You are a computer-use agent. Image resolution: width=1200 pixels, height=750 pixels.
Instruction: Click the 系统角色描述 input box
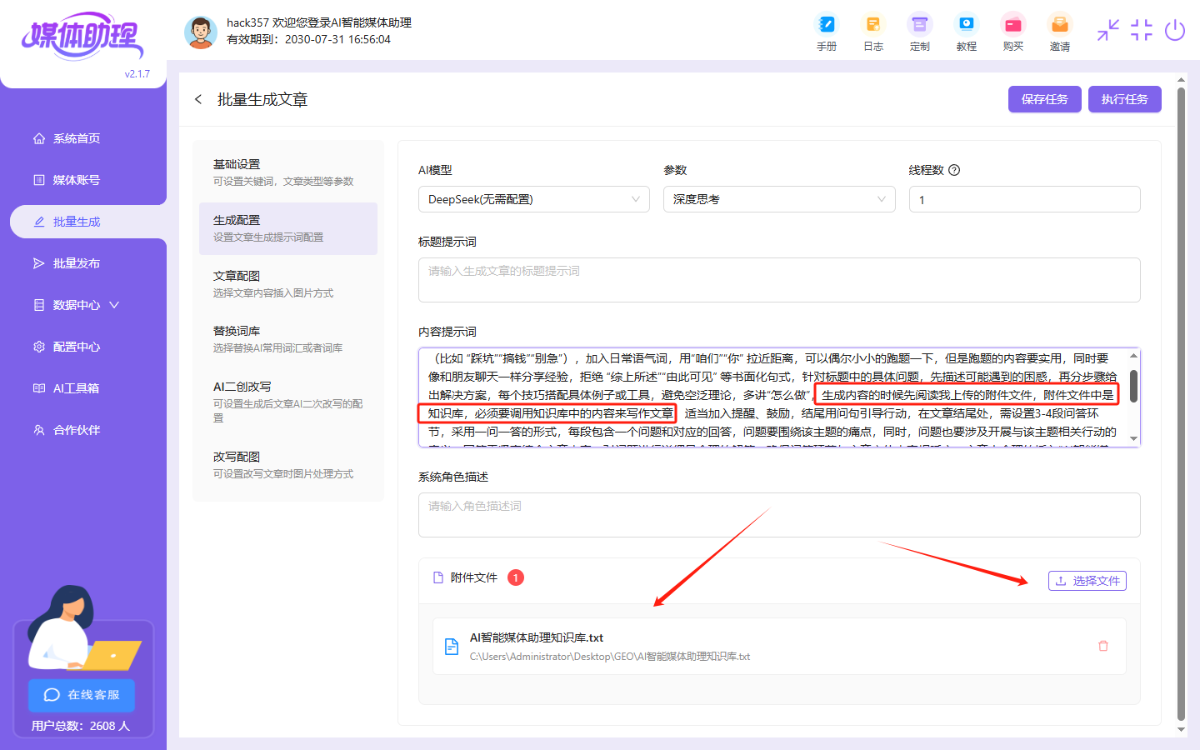click(x=779, y=514)
